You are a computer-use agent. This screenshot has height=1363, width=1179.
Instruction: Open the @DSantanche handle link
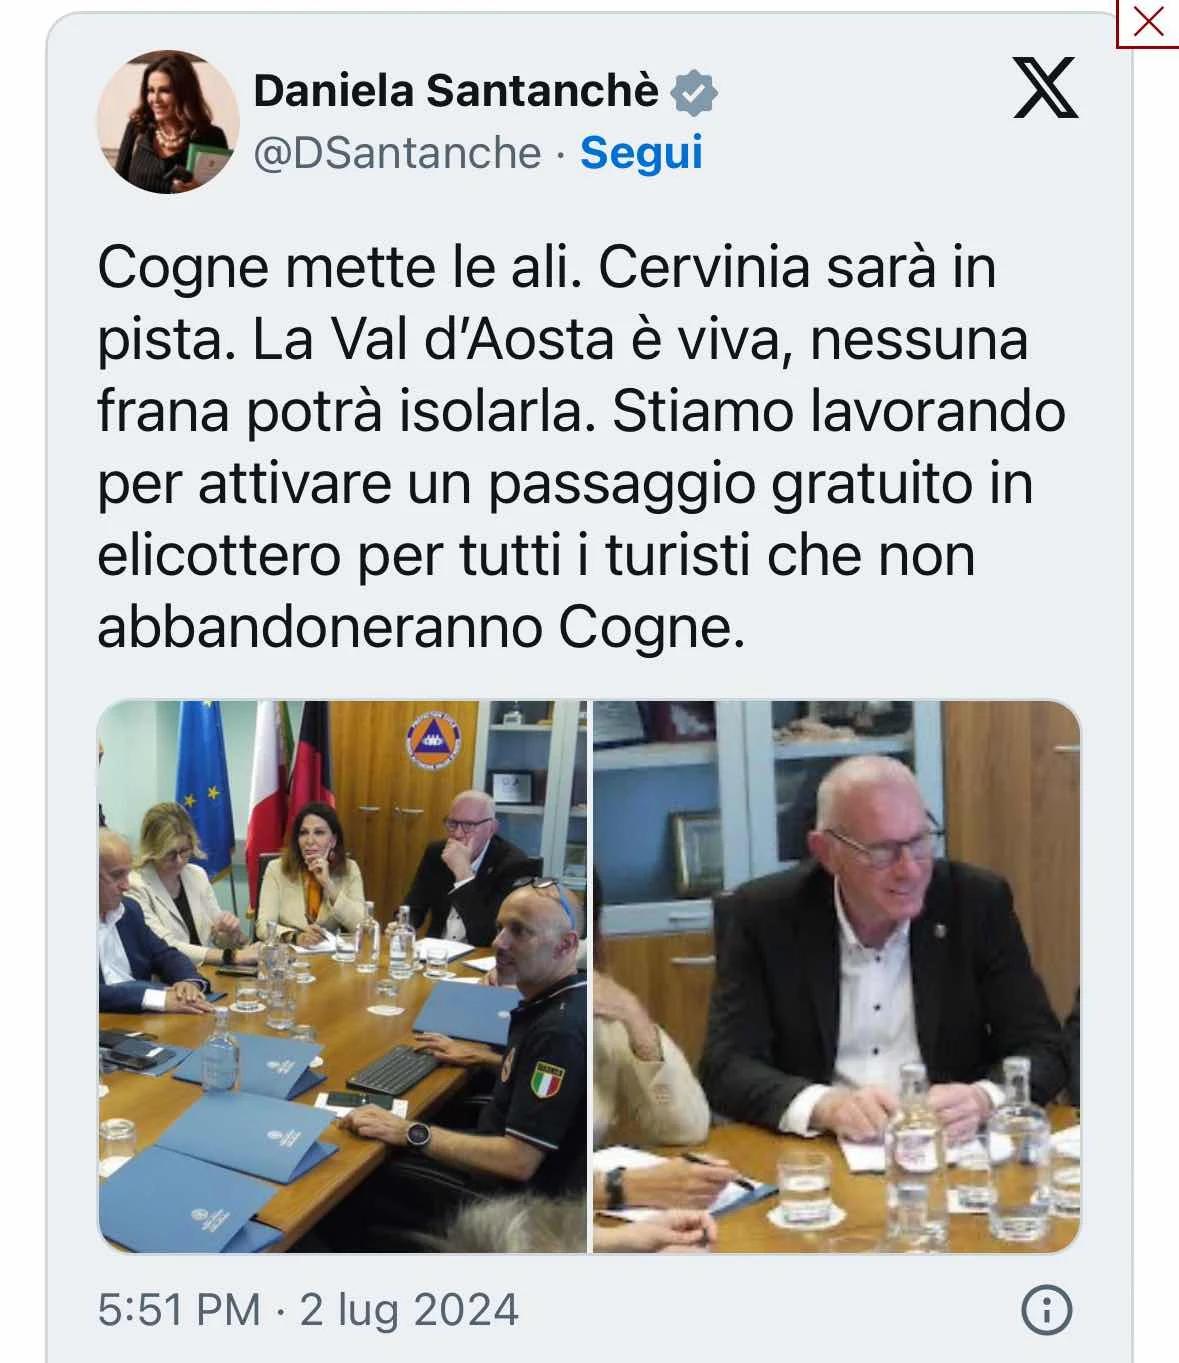click(x=397, y=153)
